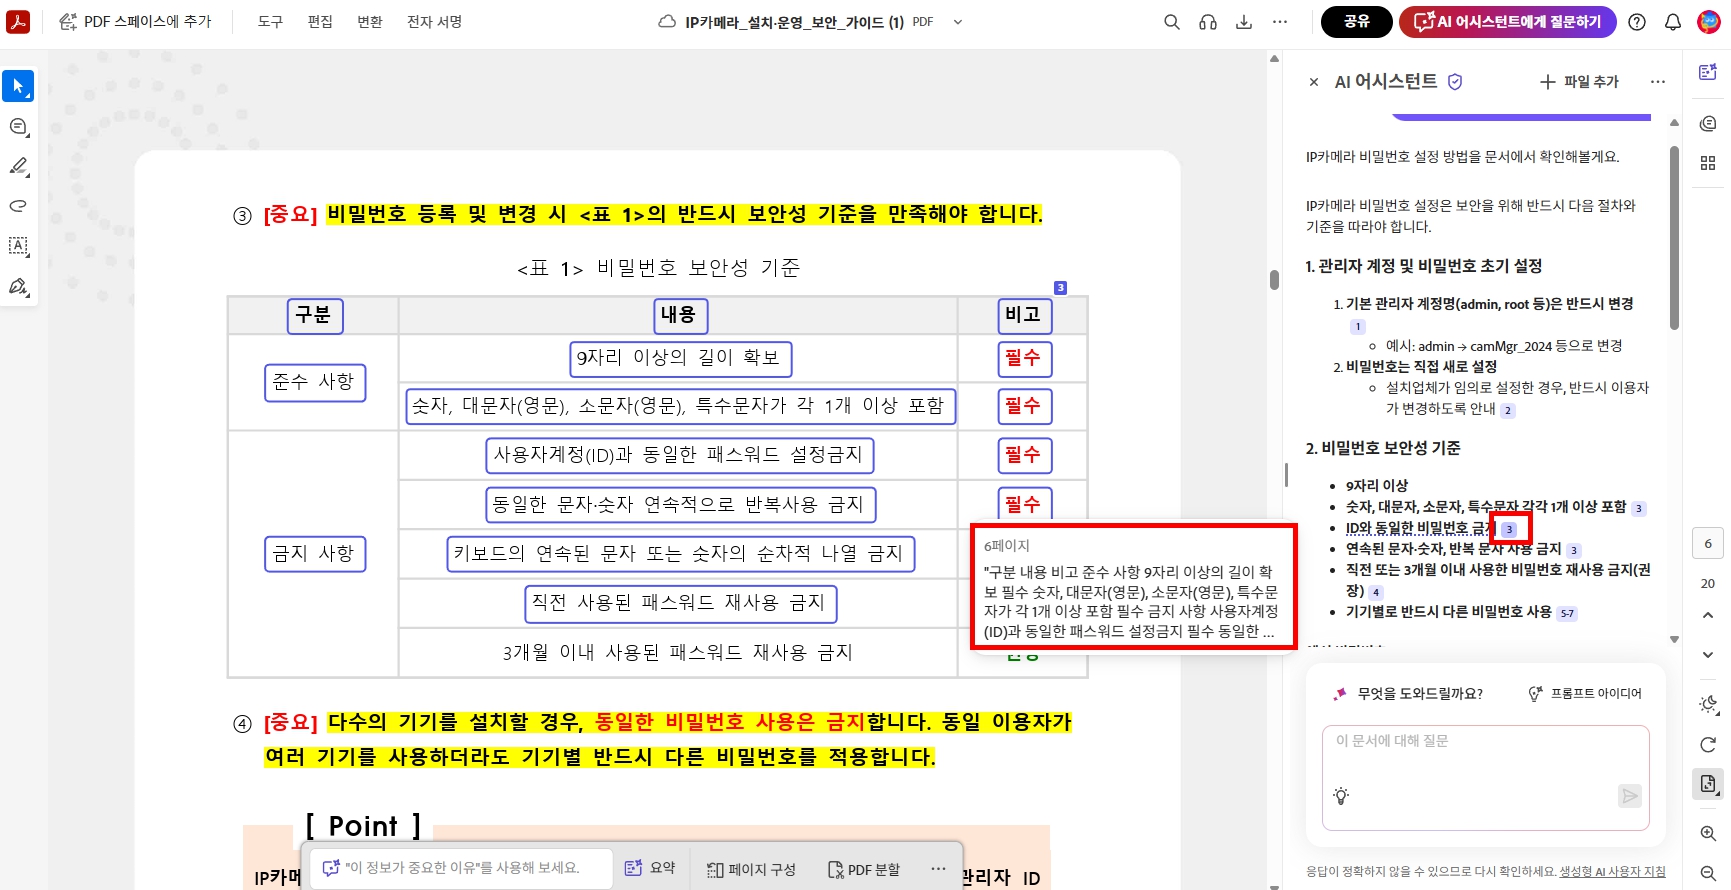
Task: Open the floating toolbar more options ellipsis
Action: point(938,868)
